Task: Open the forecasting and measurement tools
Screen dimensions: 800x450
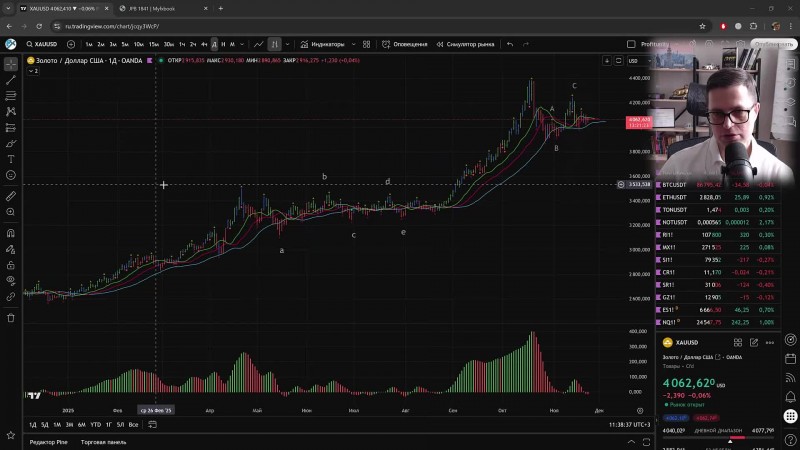Action: pyautogui.click(x=11, y=128)
